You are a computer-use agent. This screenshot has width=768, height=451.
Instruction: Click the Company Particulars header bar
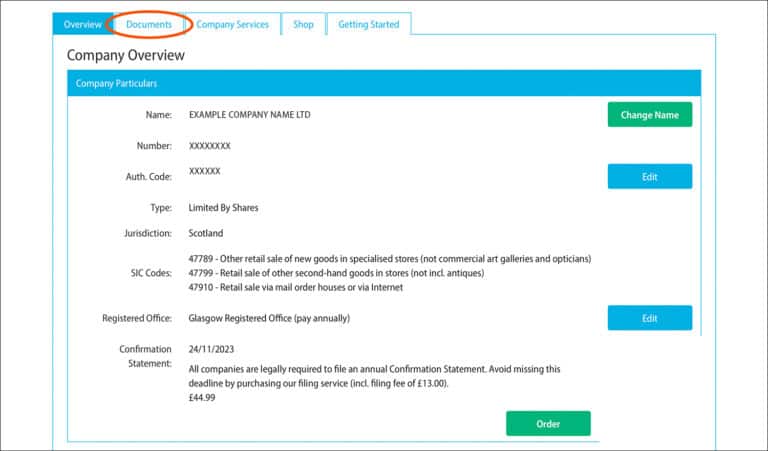click(x=384, y=83)
